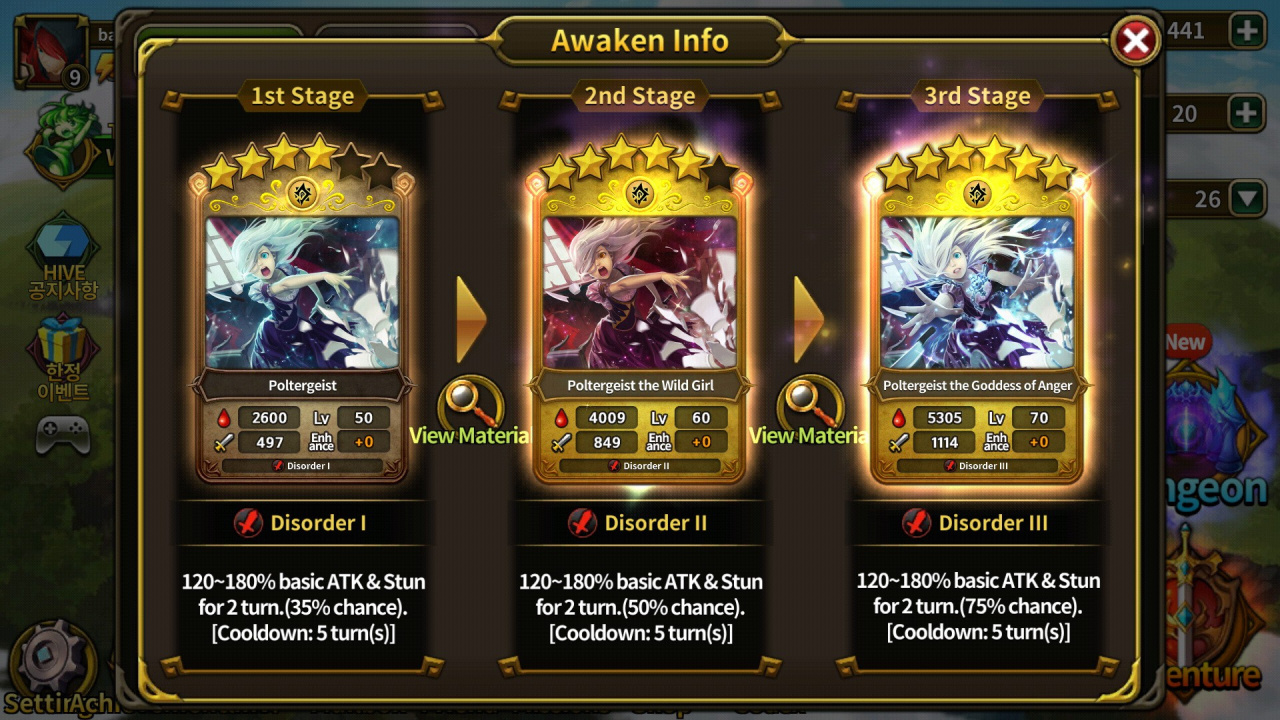Image resolution: width=1280 pixels, height=720 pixels.
Task: Close the Awaken Info popup
Action: click(1136, 41)
